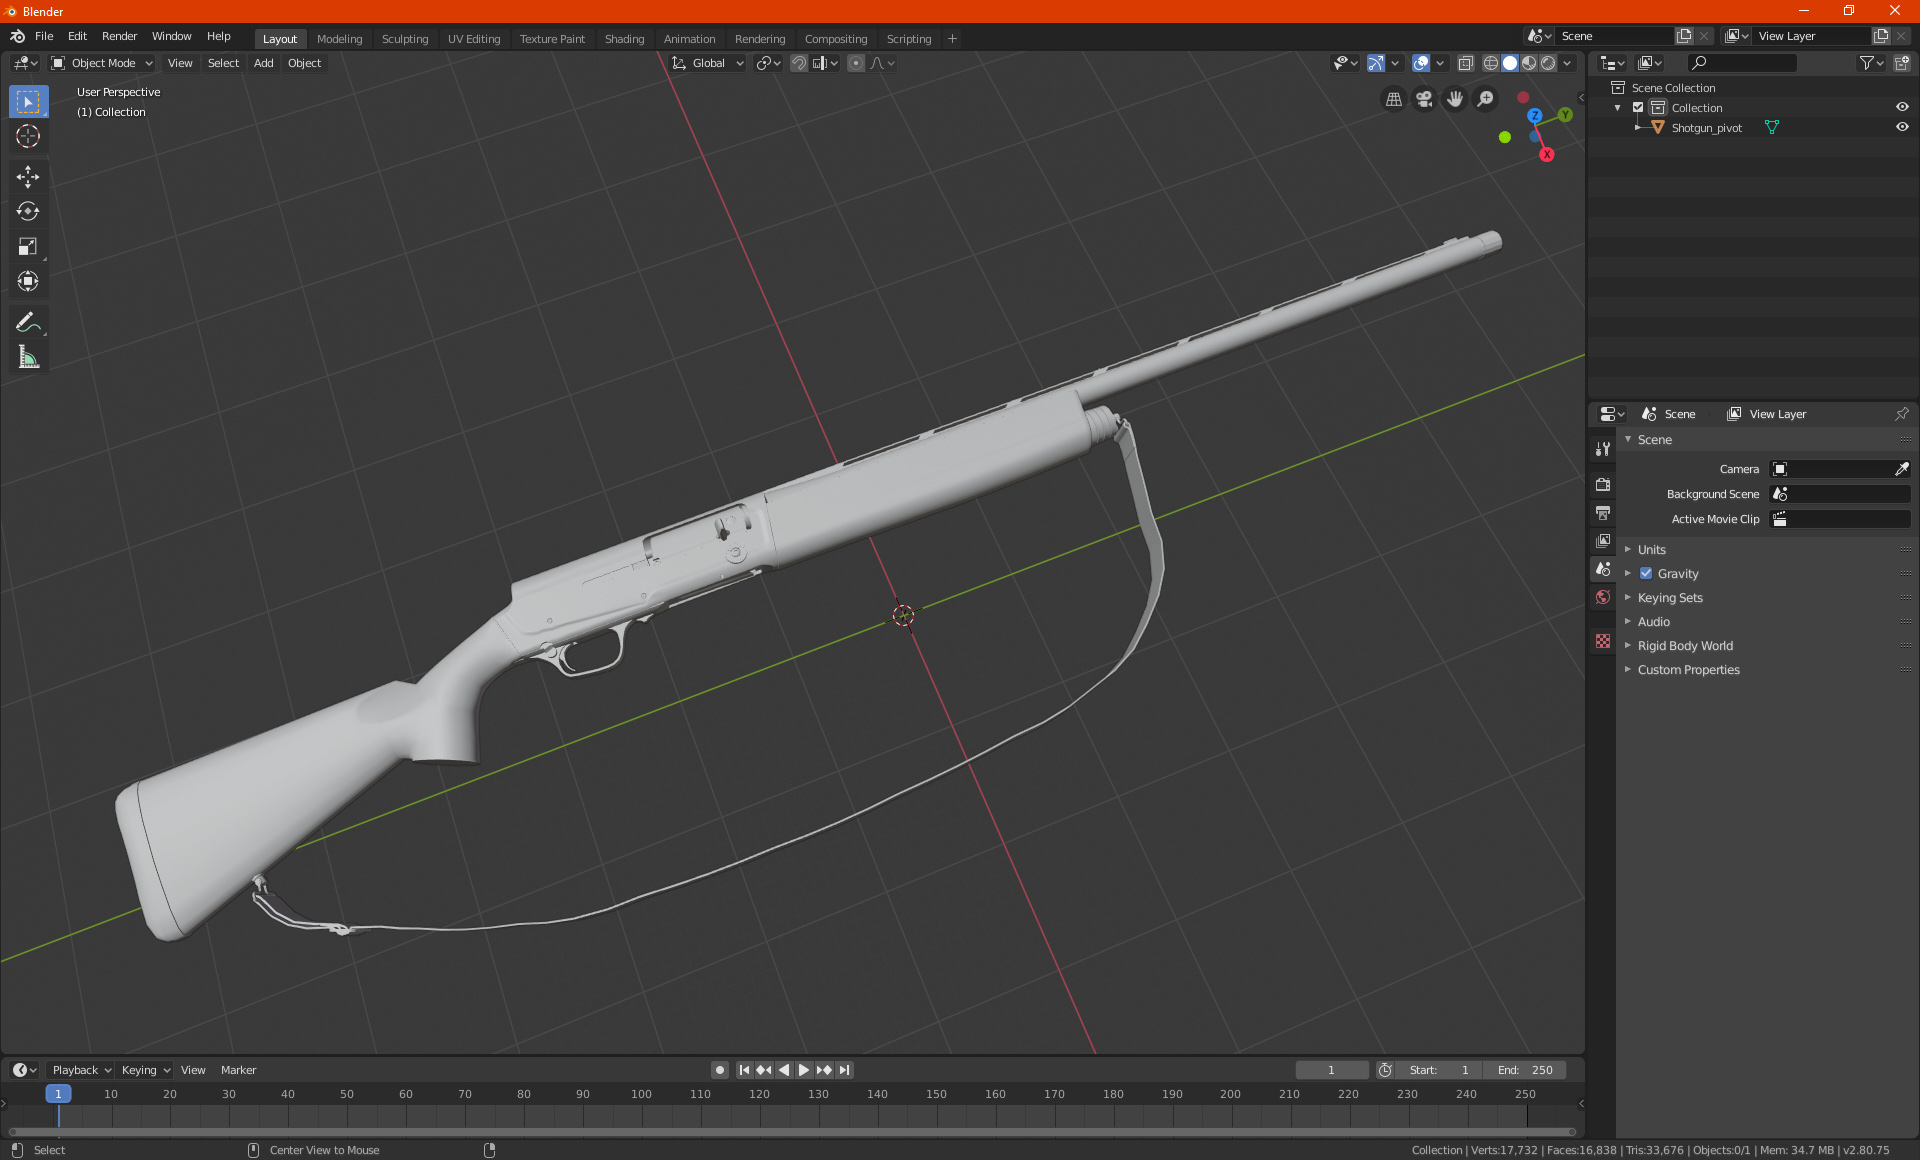Click the current frame marker 1
This screenshot has width=1920, height=1160.
click(58, 1094)
